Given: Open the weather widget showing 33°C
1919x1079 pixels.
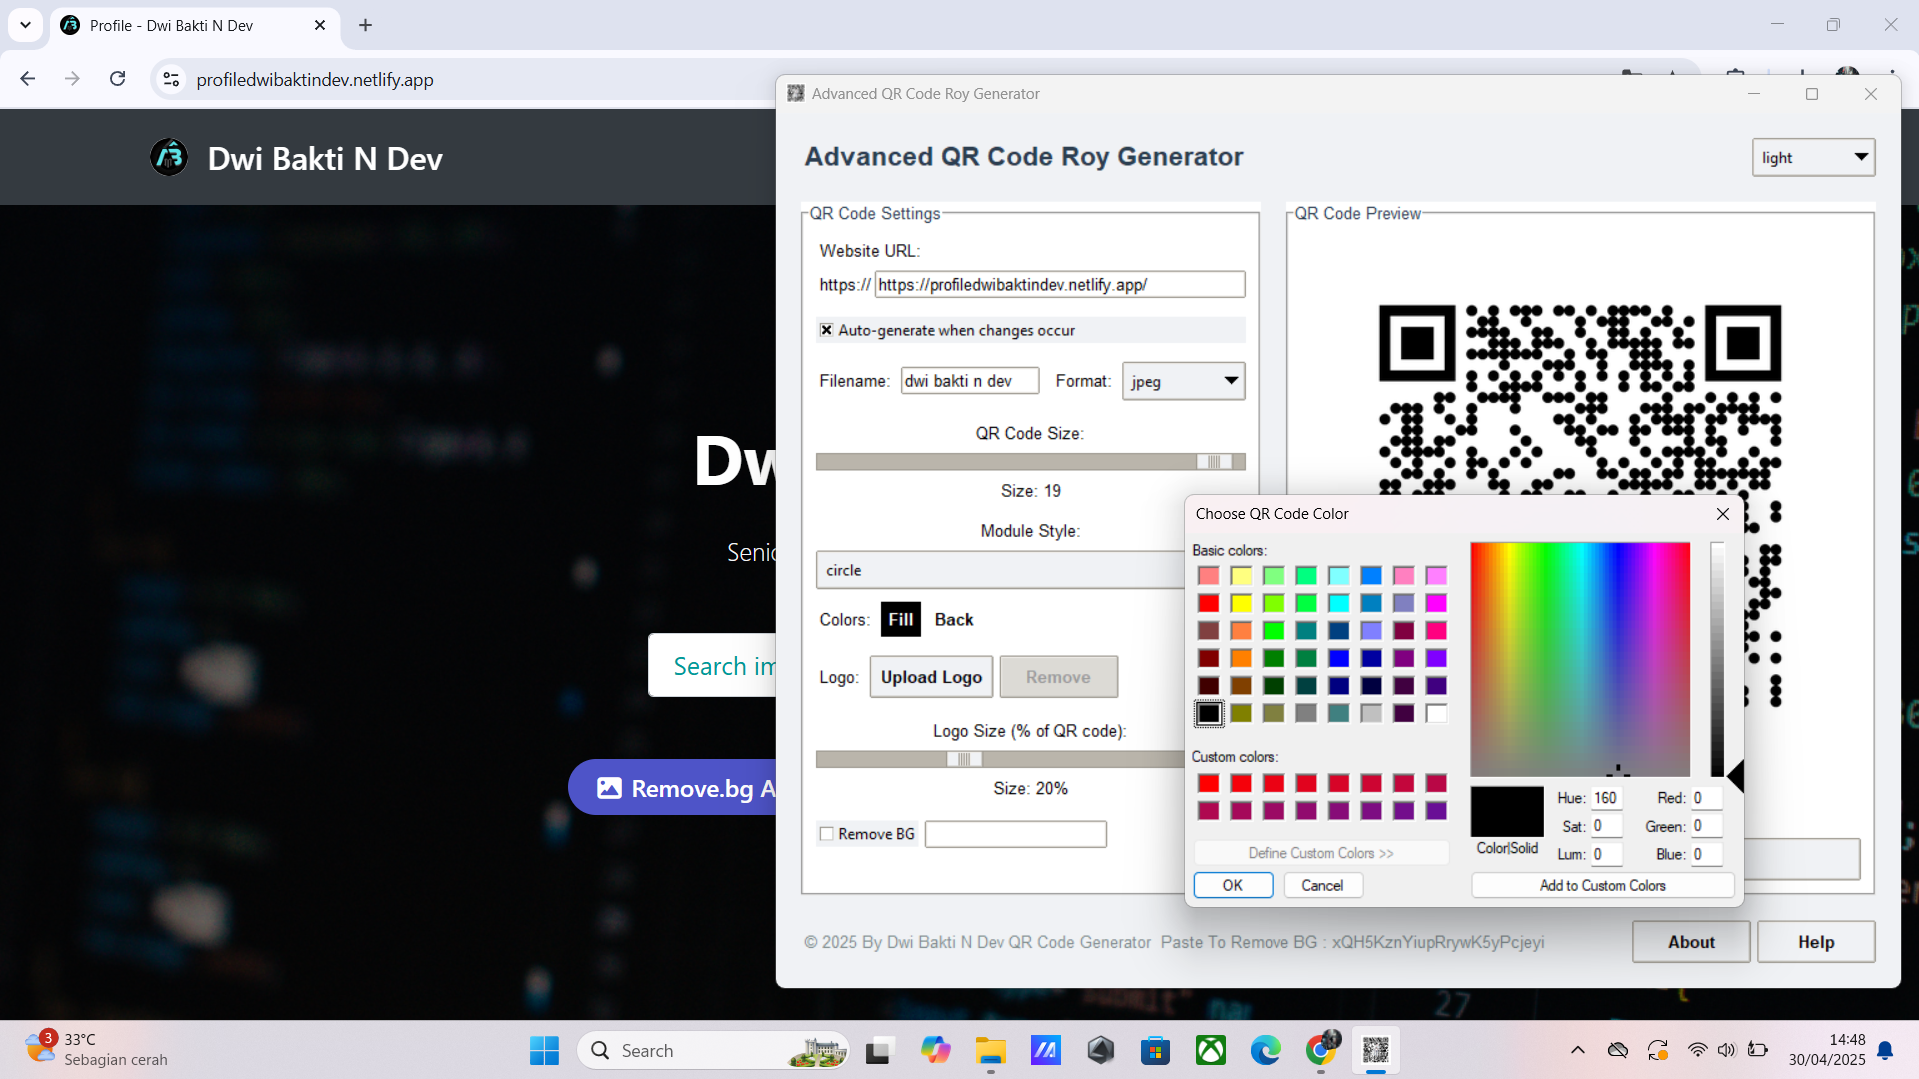Looking at the screenshot, I should point(97,1050).
